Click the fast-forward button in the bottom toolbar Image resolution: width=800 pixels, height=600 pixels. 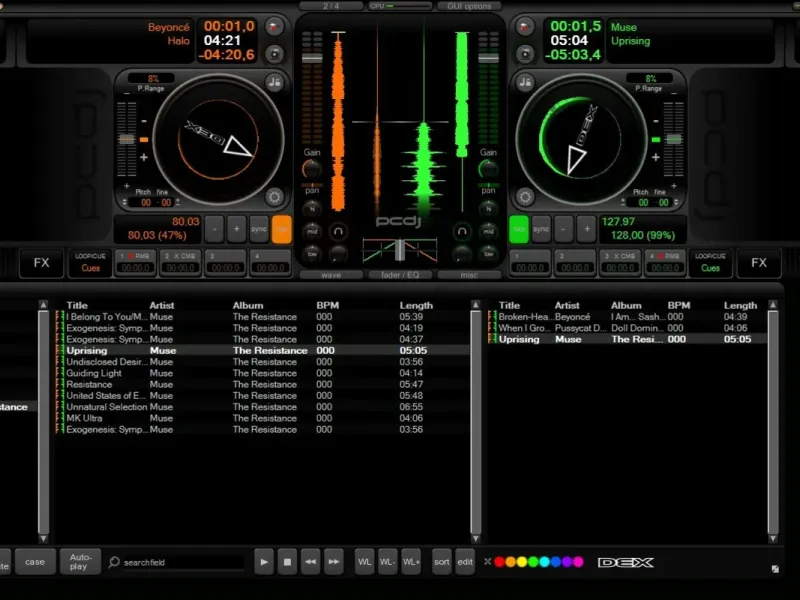click(x=334, y=562)
